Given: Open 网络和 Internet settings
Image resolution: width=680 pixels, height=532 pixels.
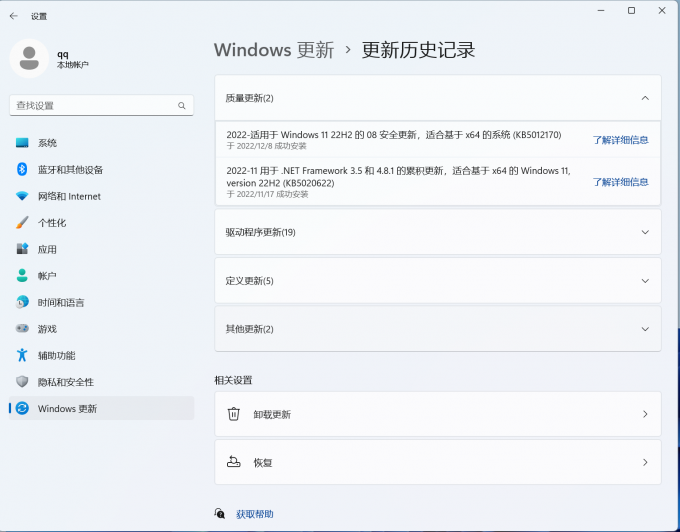Looking at the screenshot, I should pyautogui.click(x=101, y=196).
